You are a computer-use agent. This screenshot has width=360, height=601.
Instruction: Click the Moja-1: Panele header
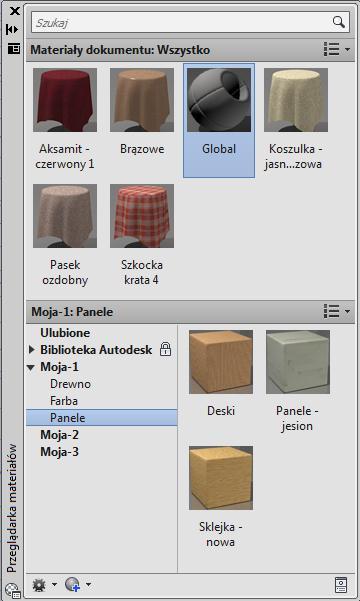point(72,312)
